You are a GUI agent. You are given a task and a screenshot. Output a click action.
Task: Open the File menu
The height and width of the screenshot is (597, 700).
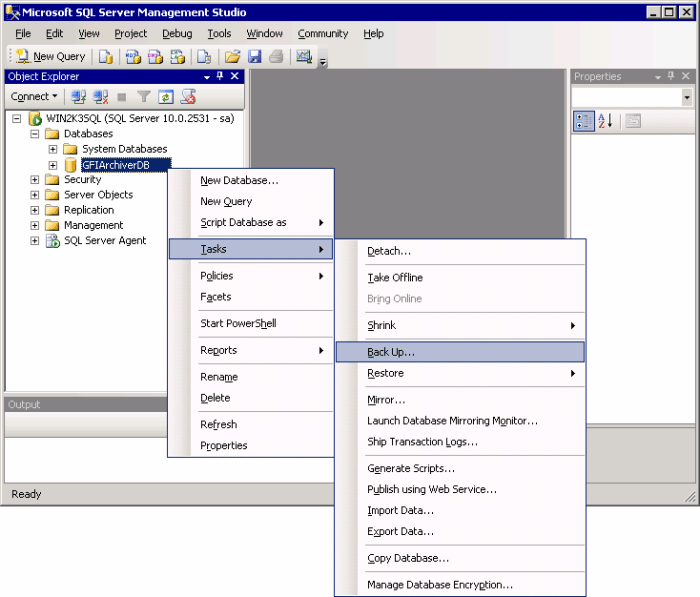click(x=23, y=33)
